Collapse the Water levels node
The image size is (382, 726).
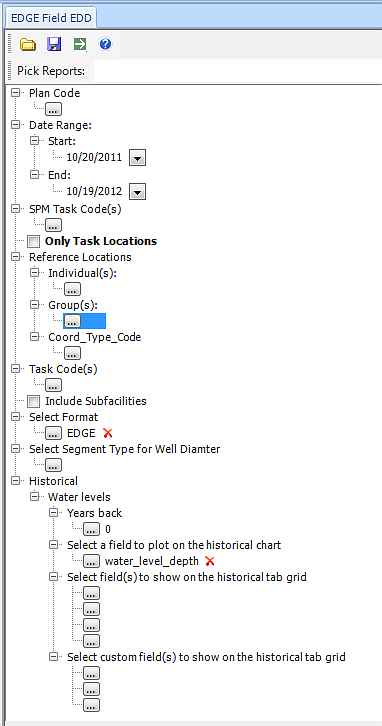tap(35, 497)
